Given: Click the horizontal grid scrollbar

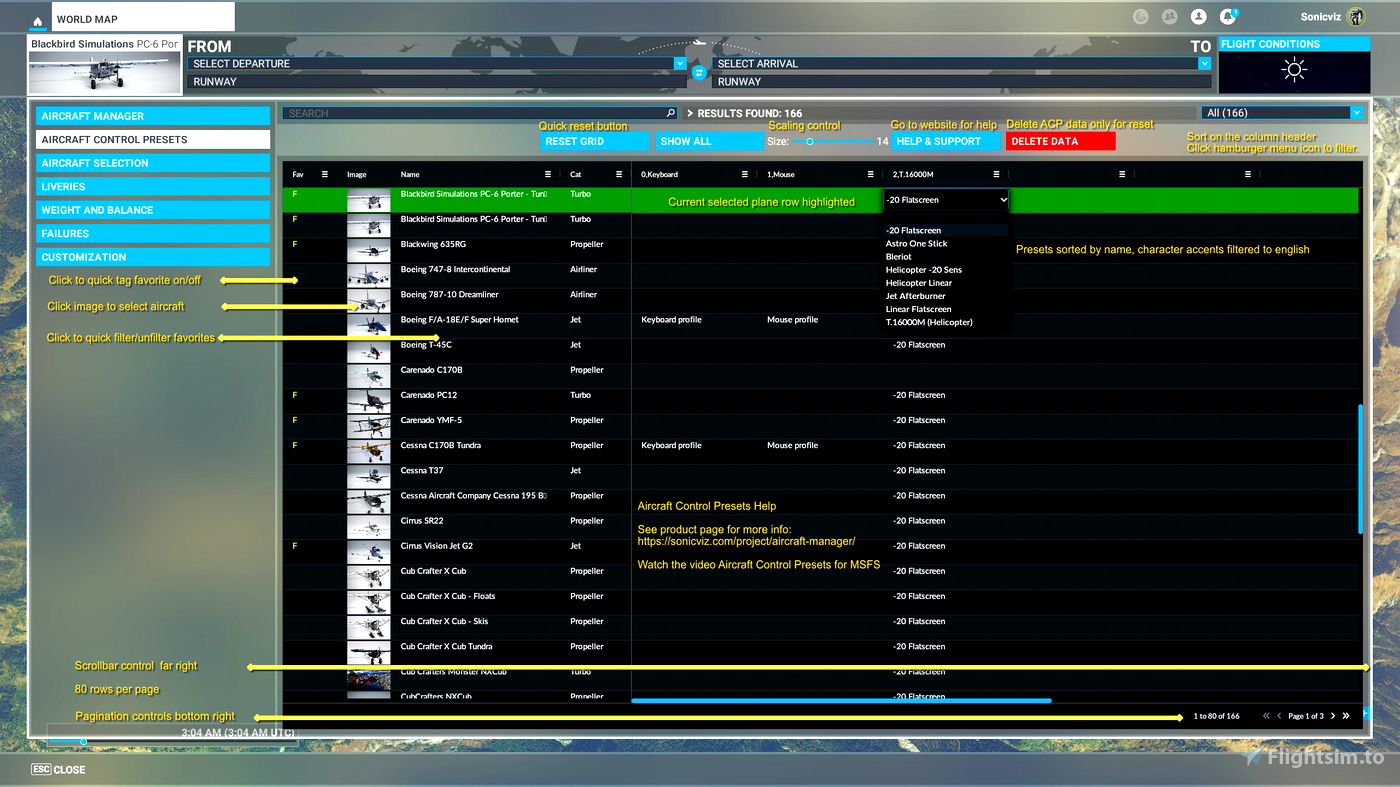Looking at the screenshot, I should pyautogui.click(x=841, y=701).
